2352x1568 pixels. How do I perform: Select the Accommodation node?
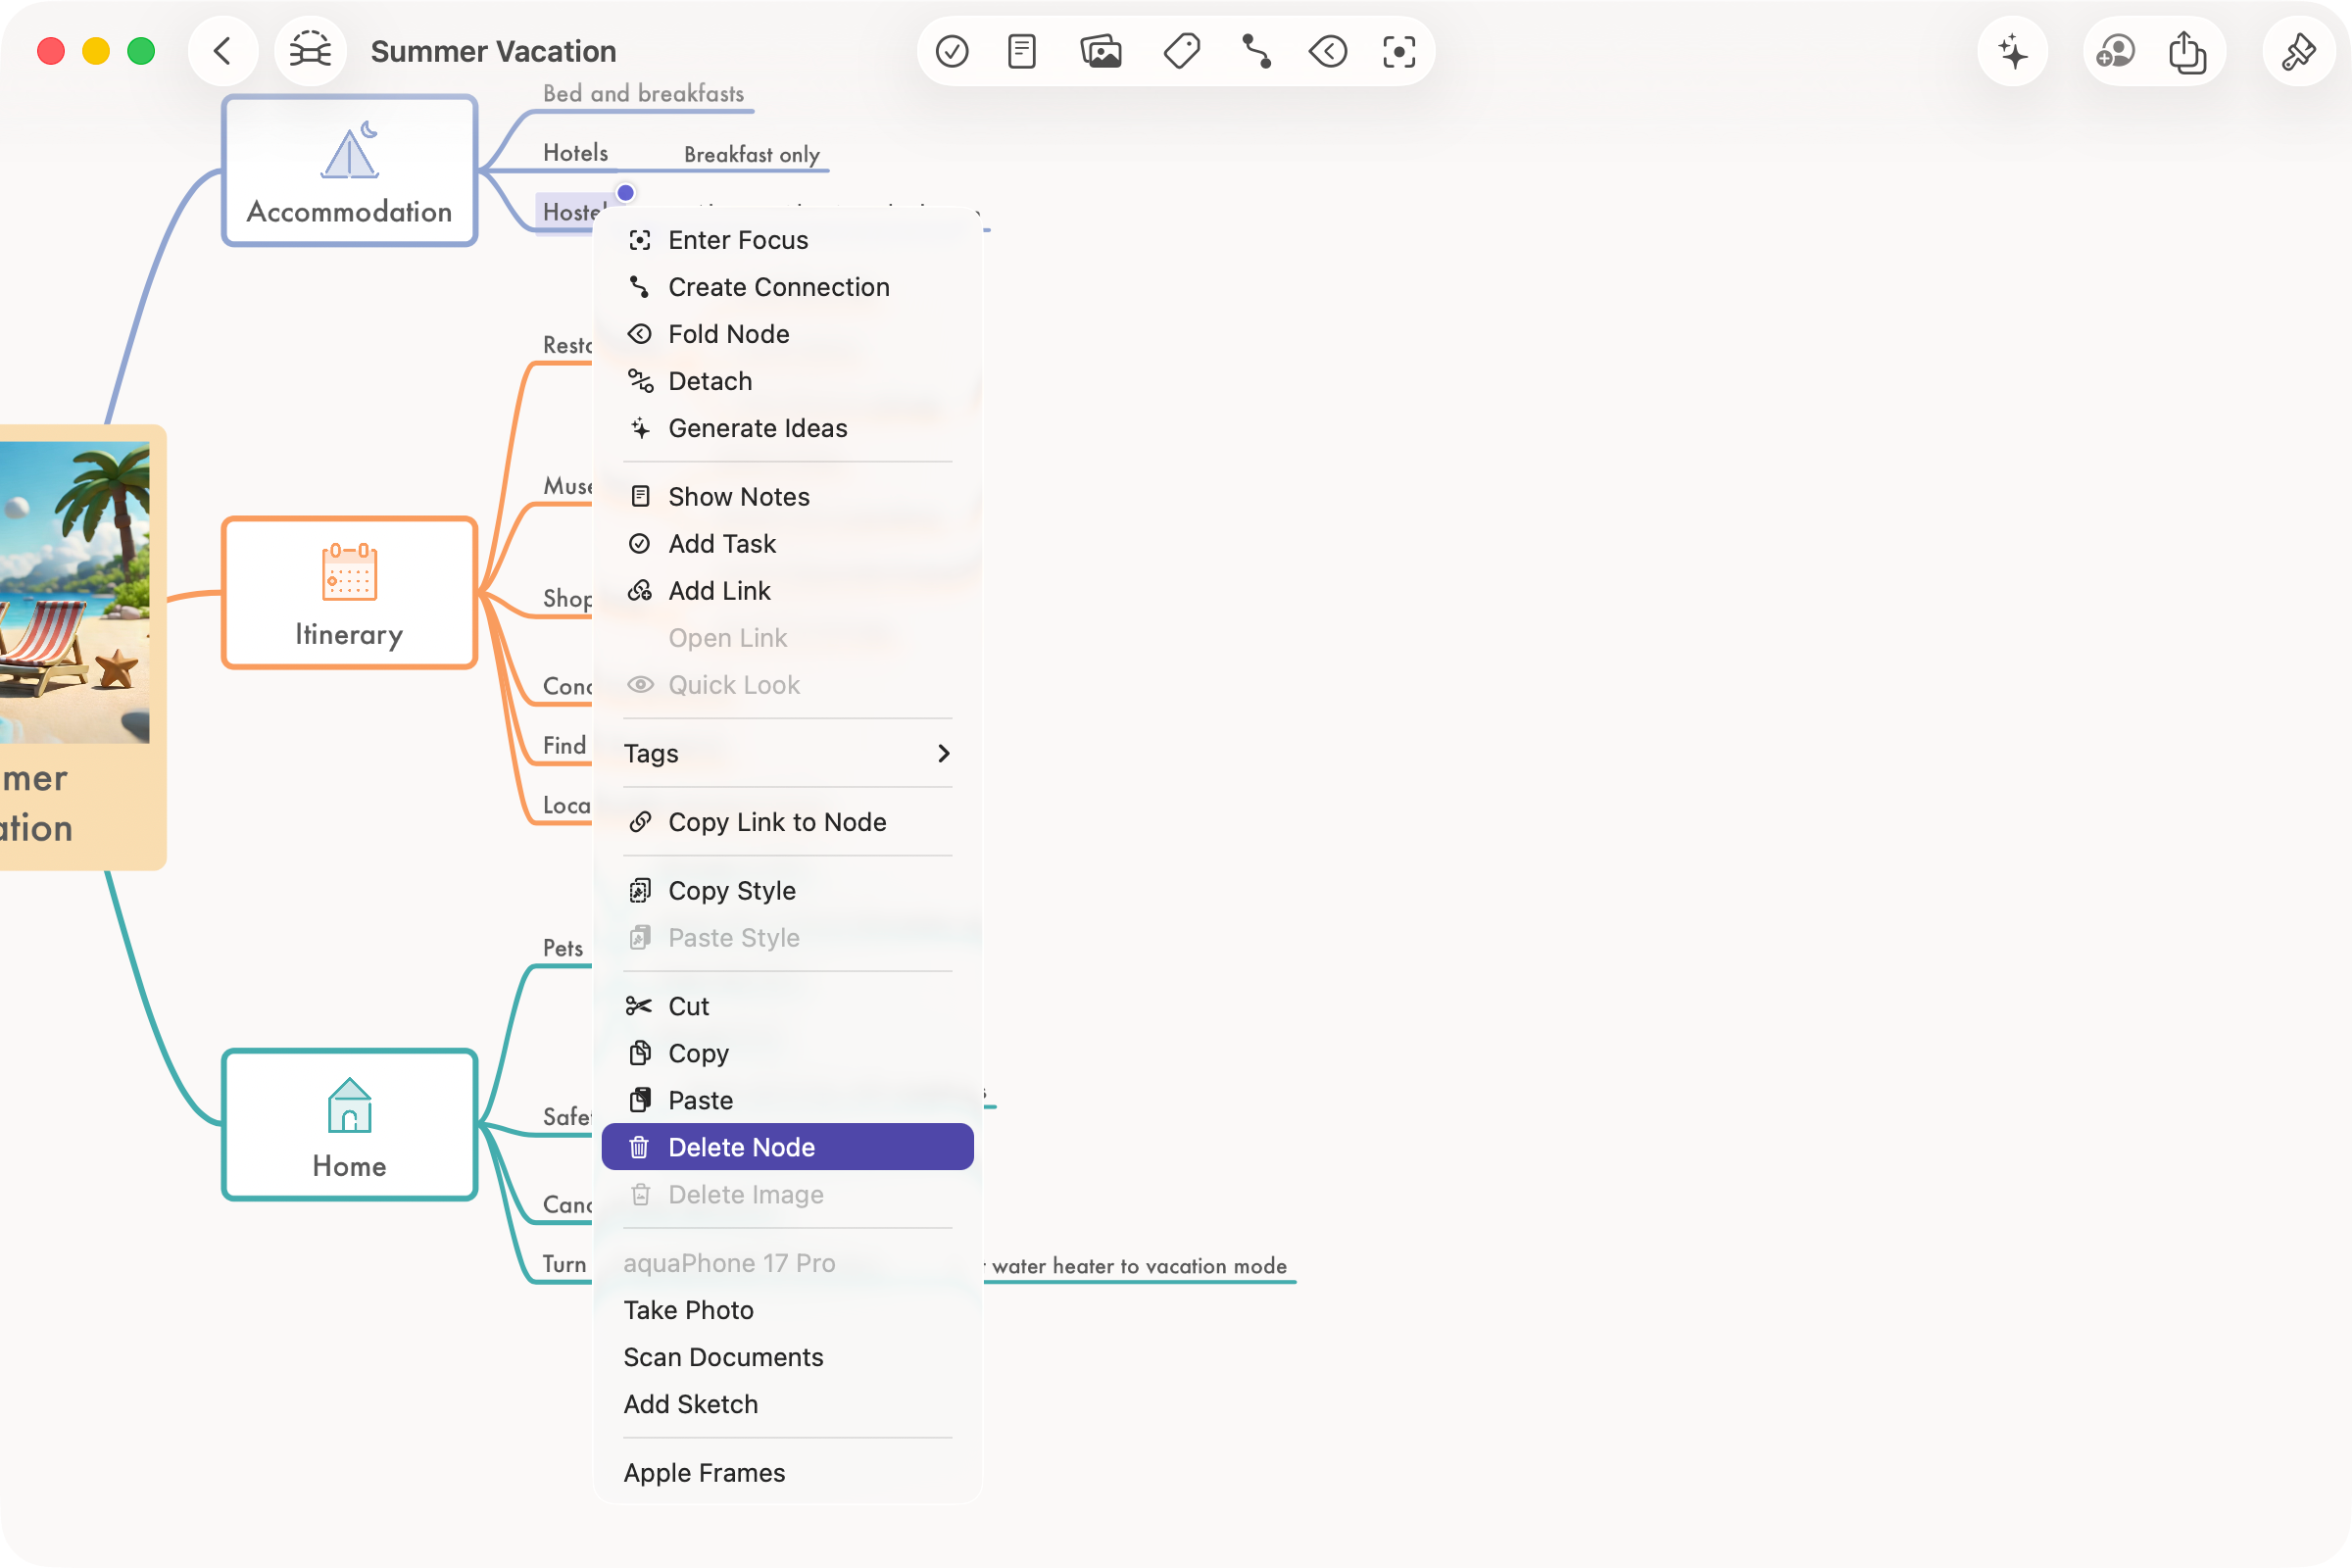349,170
